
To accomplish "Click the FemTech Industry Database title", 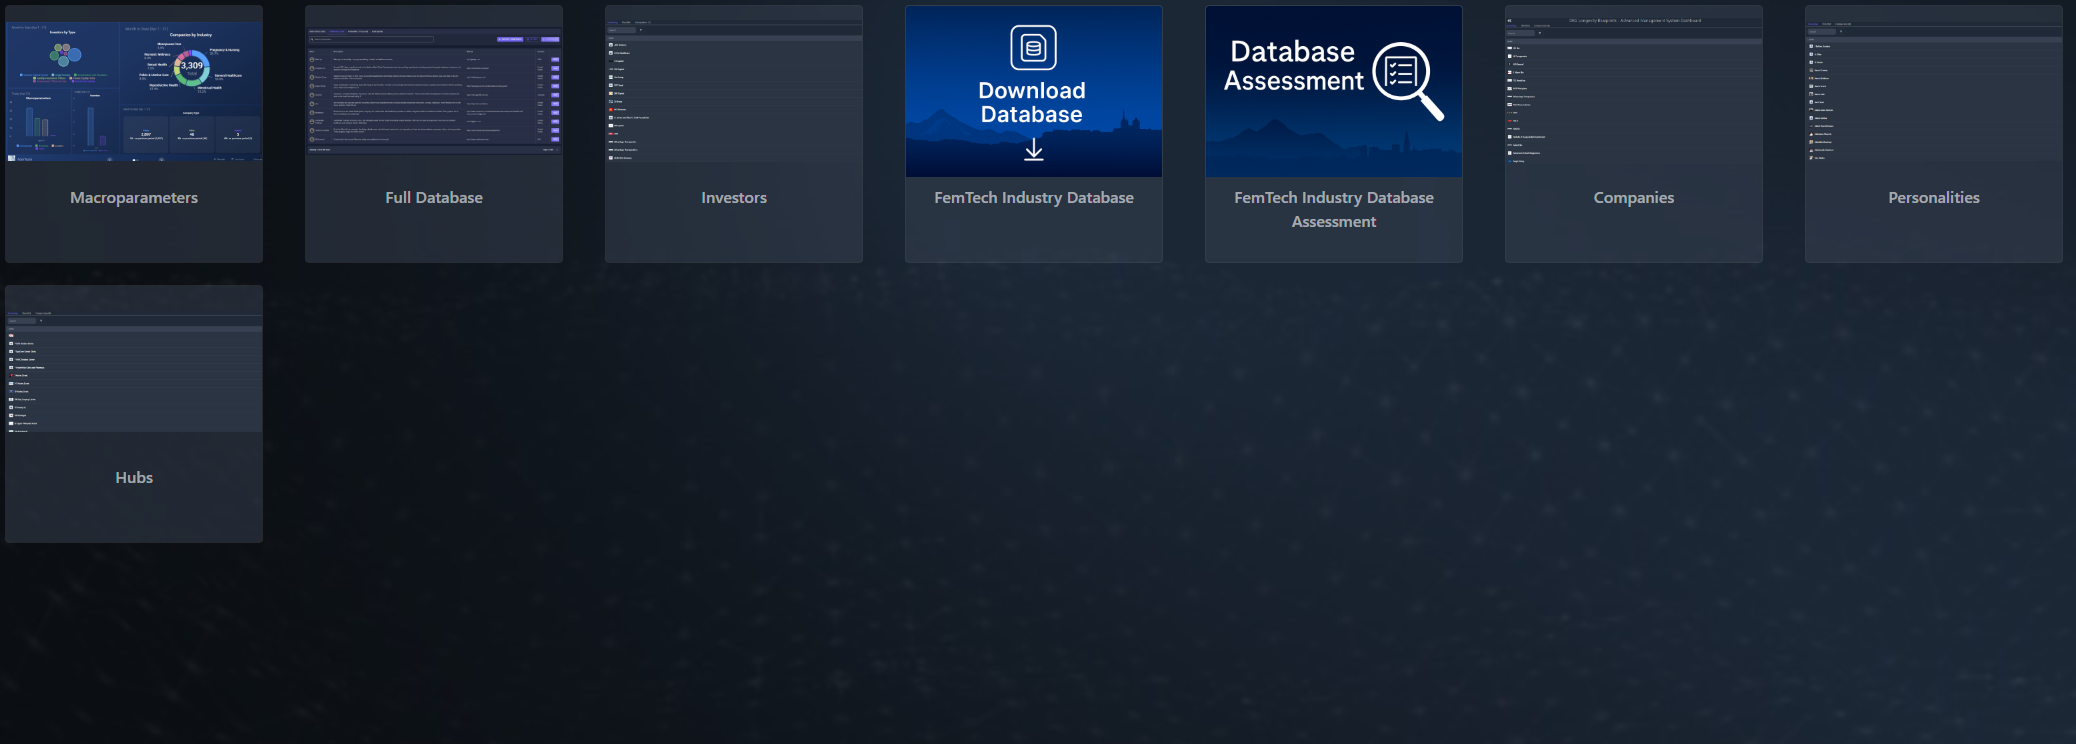I will point(1034,198).
